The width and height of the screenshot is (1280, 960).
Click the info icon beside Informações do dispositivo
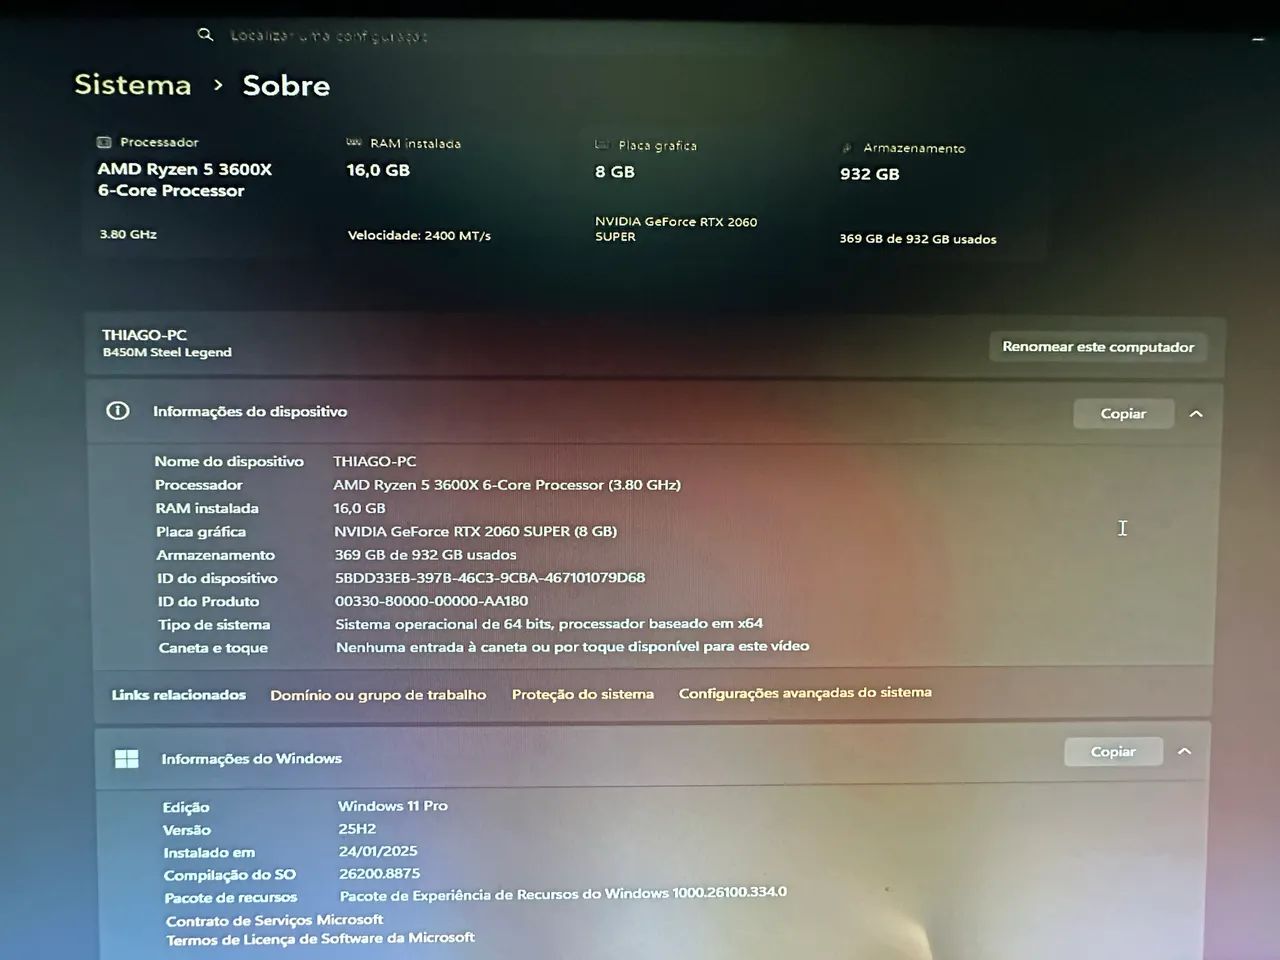(118, 411)
